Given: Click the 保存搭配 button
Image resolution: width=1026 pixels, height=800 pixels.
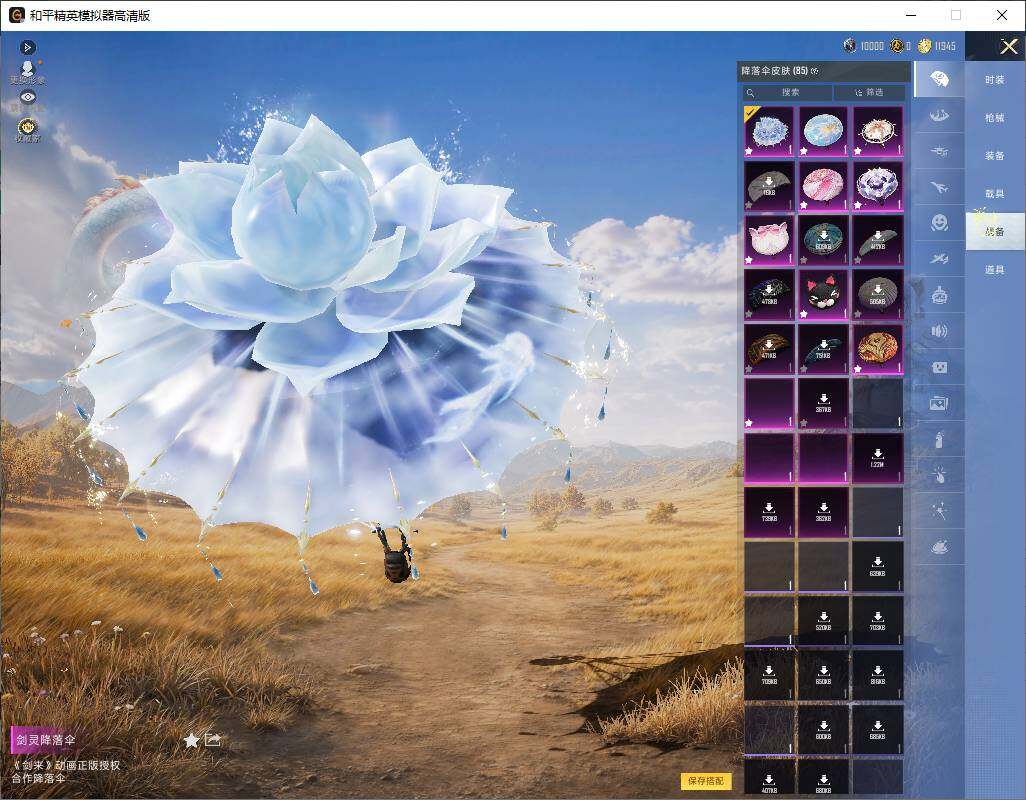Looking at the screenshot, I should 706,781.
